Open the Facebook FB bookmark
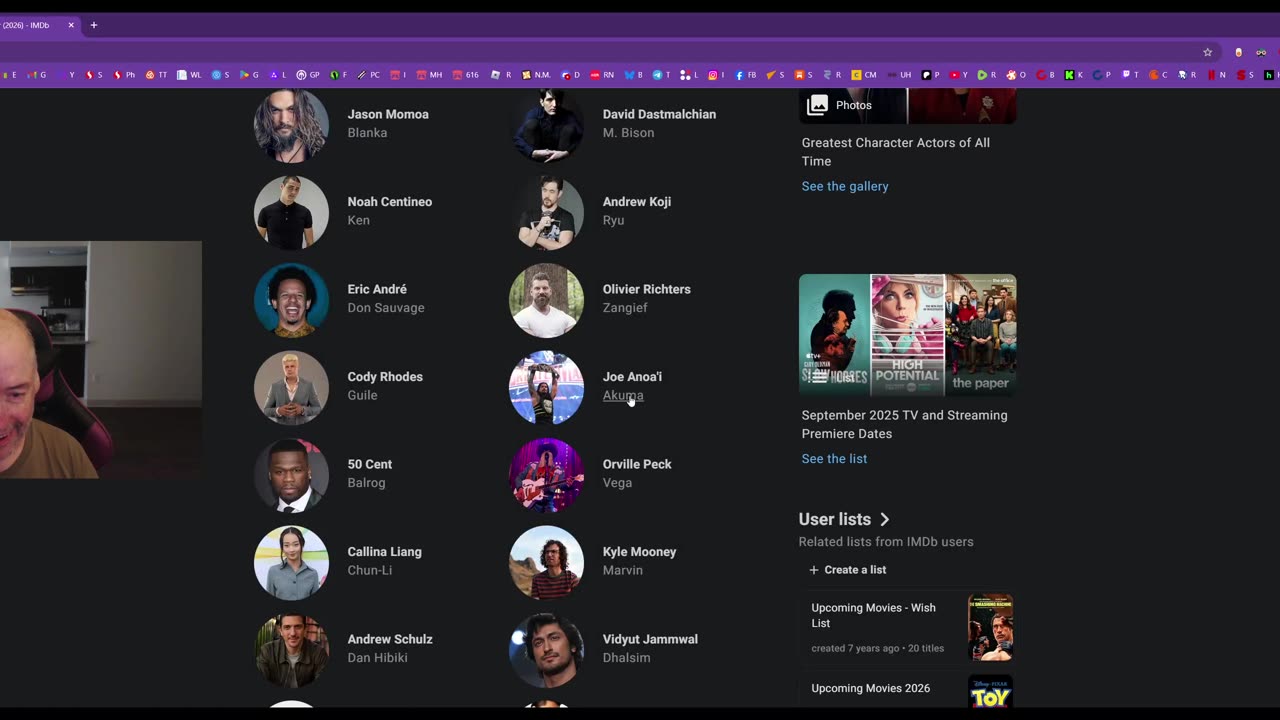The image size is (1280, 720). point(746,75)
